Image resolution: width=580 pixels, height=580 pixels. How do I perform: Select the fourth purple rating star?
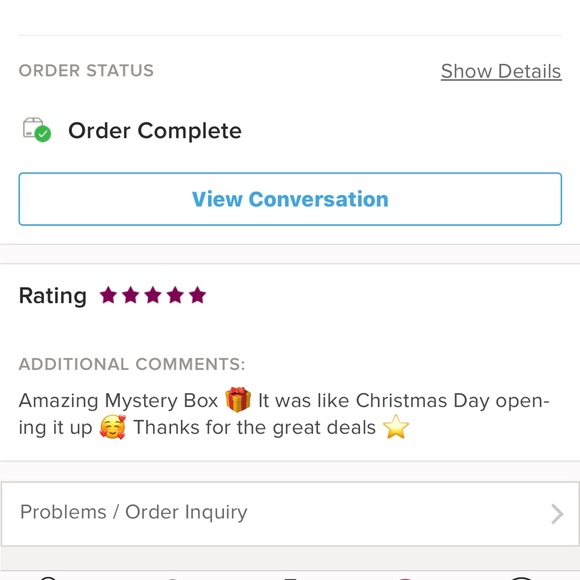tap(175, 295)
